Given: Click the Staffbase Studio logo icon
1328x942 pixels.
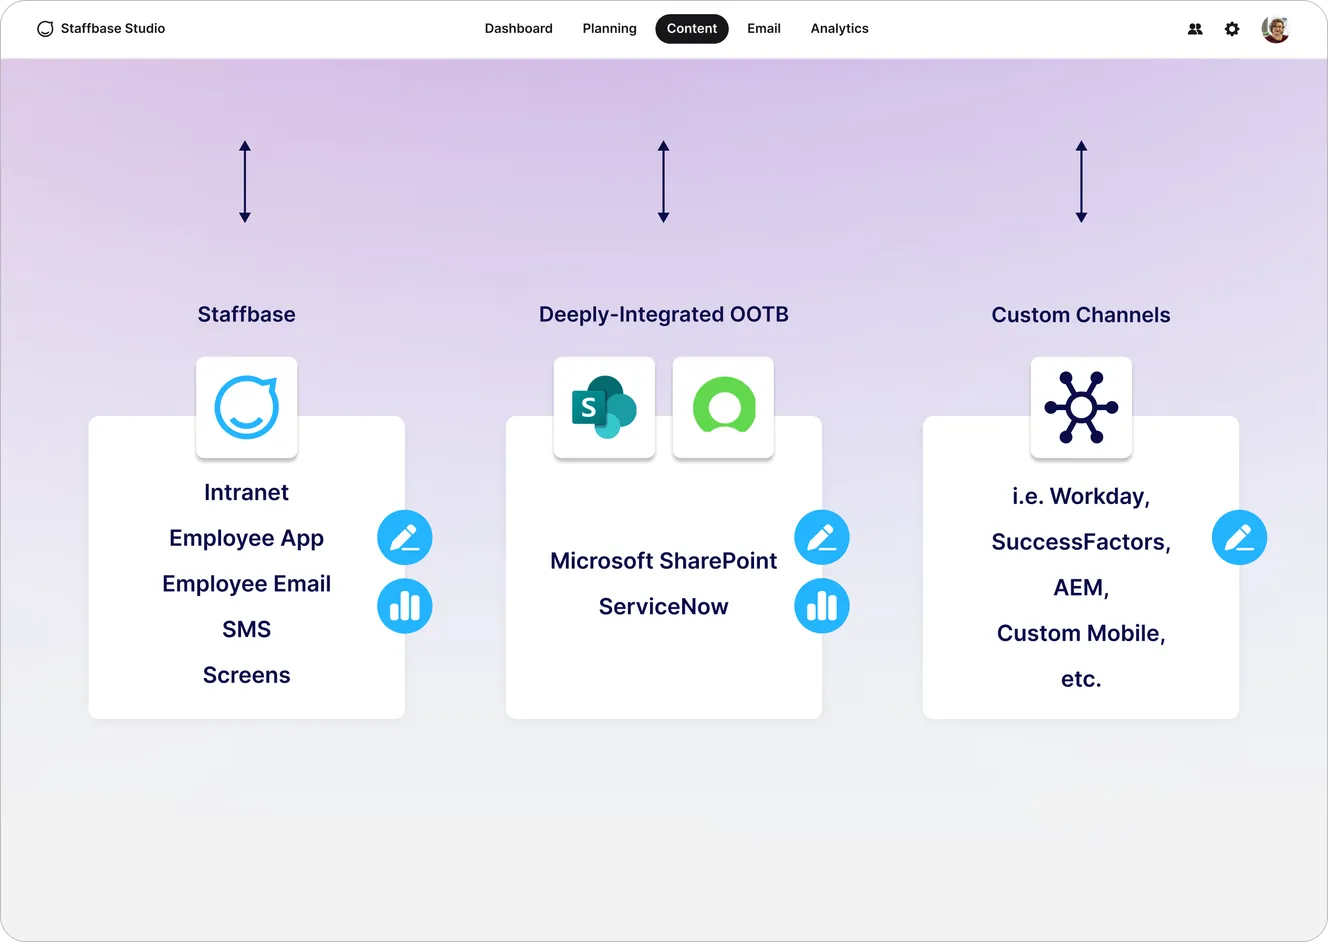Looking at the screenshot, I should (x=45, y=29).
